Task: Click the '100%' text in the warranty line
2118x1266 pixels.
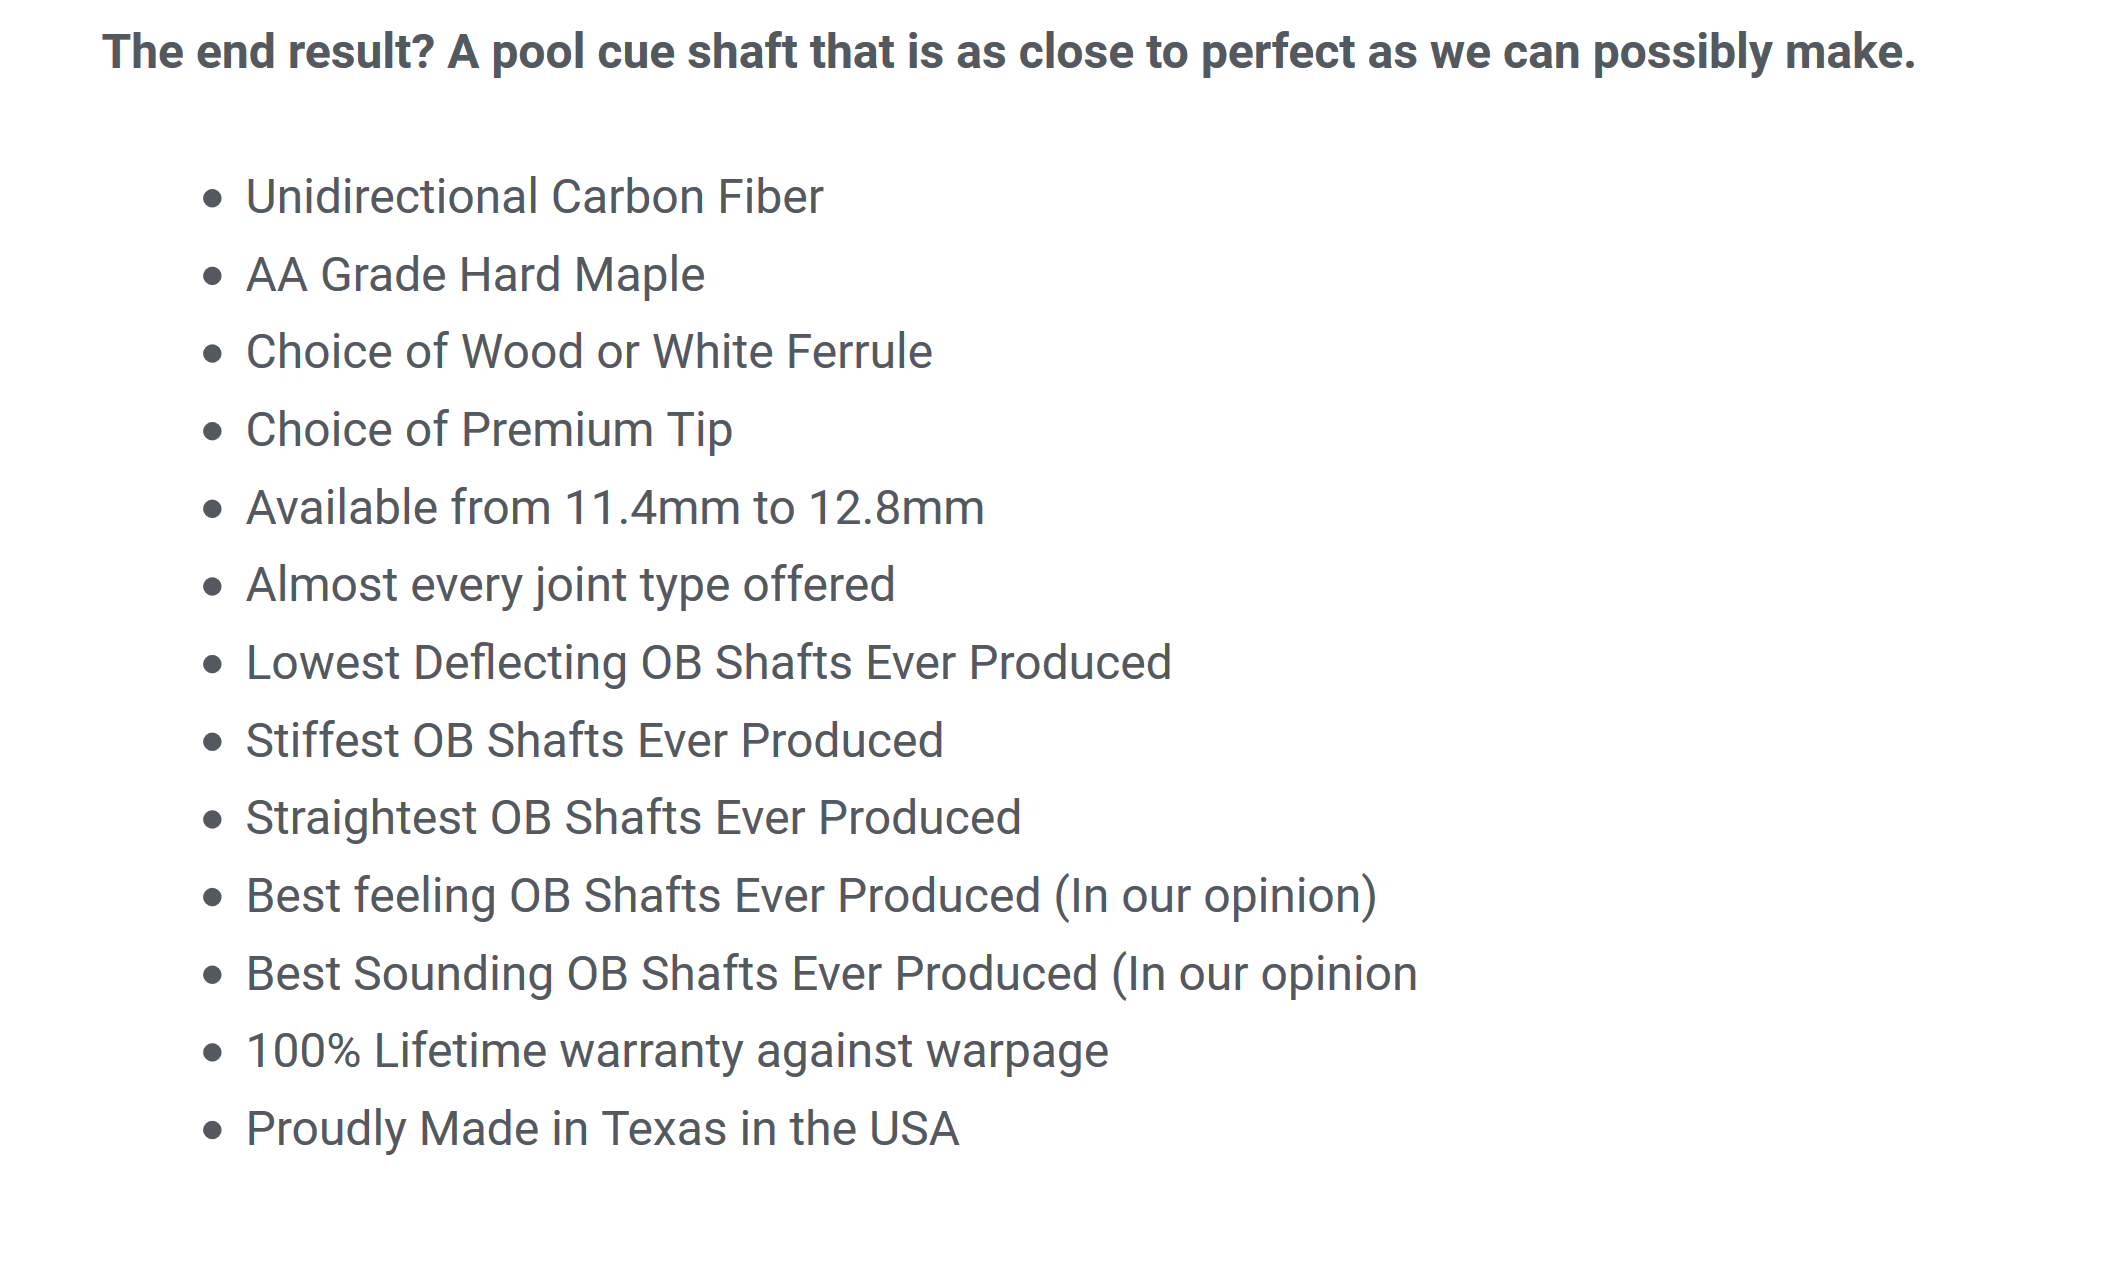Action: [x=303, y=1052]
